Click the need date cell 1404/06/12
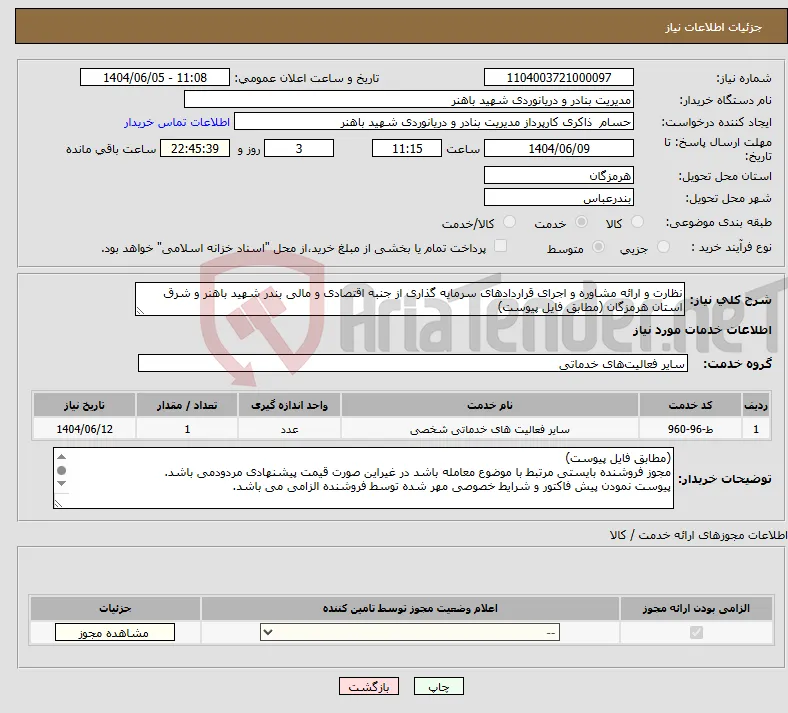This screenshot has height=713, width=788. (84, 429)
